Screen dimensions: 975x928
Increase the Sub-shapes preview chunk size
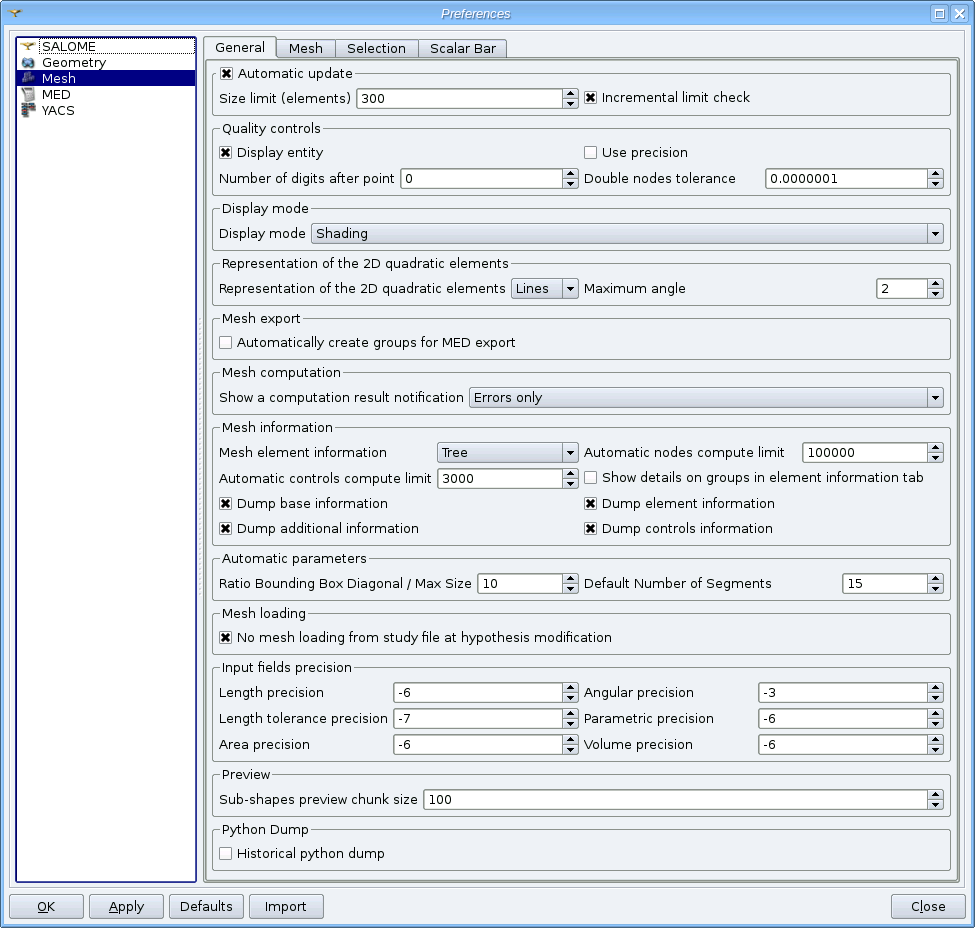[x=935, y=795]
